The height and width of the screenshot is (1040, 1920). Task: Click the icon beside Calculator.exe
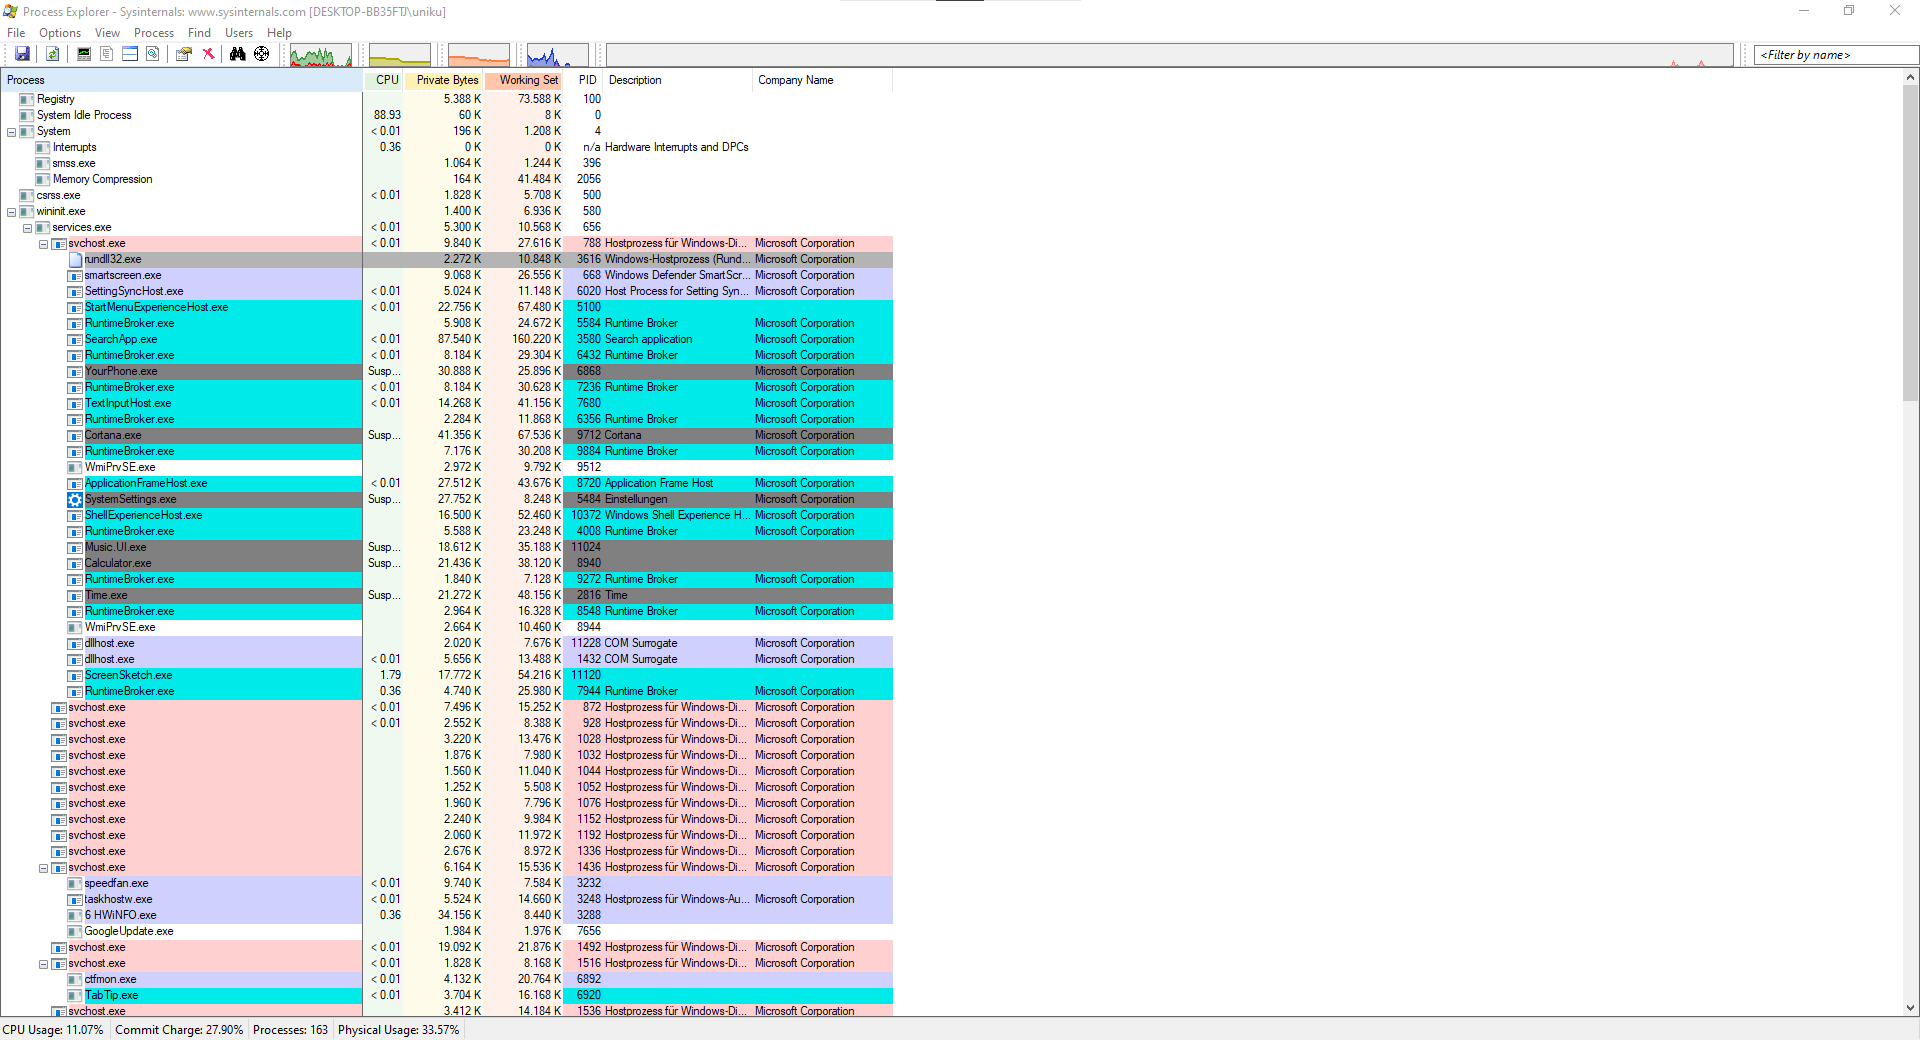(75, 563)
